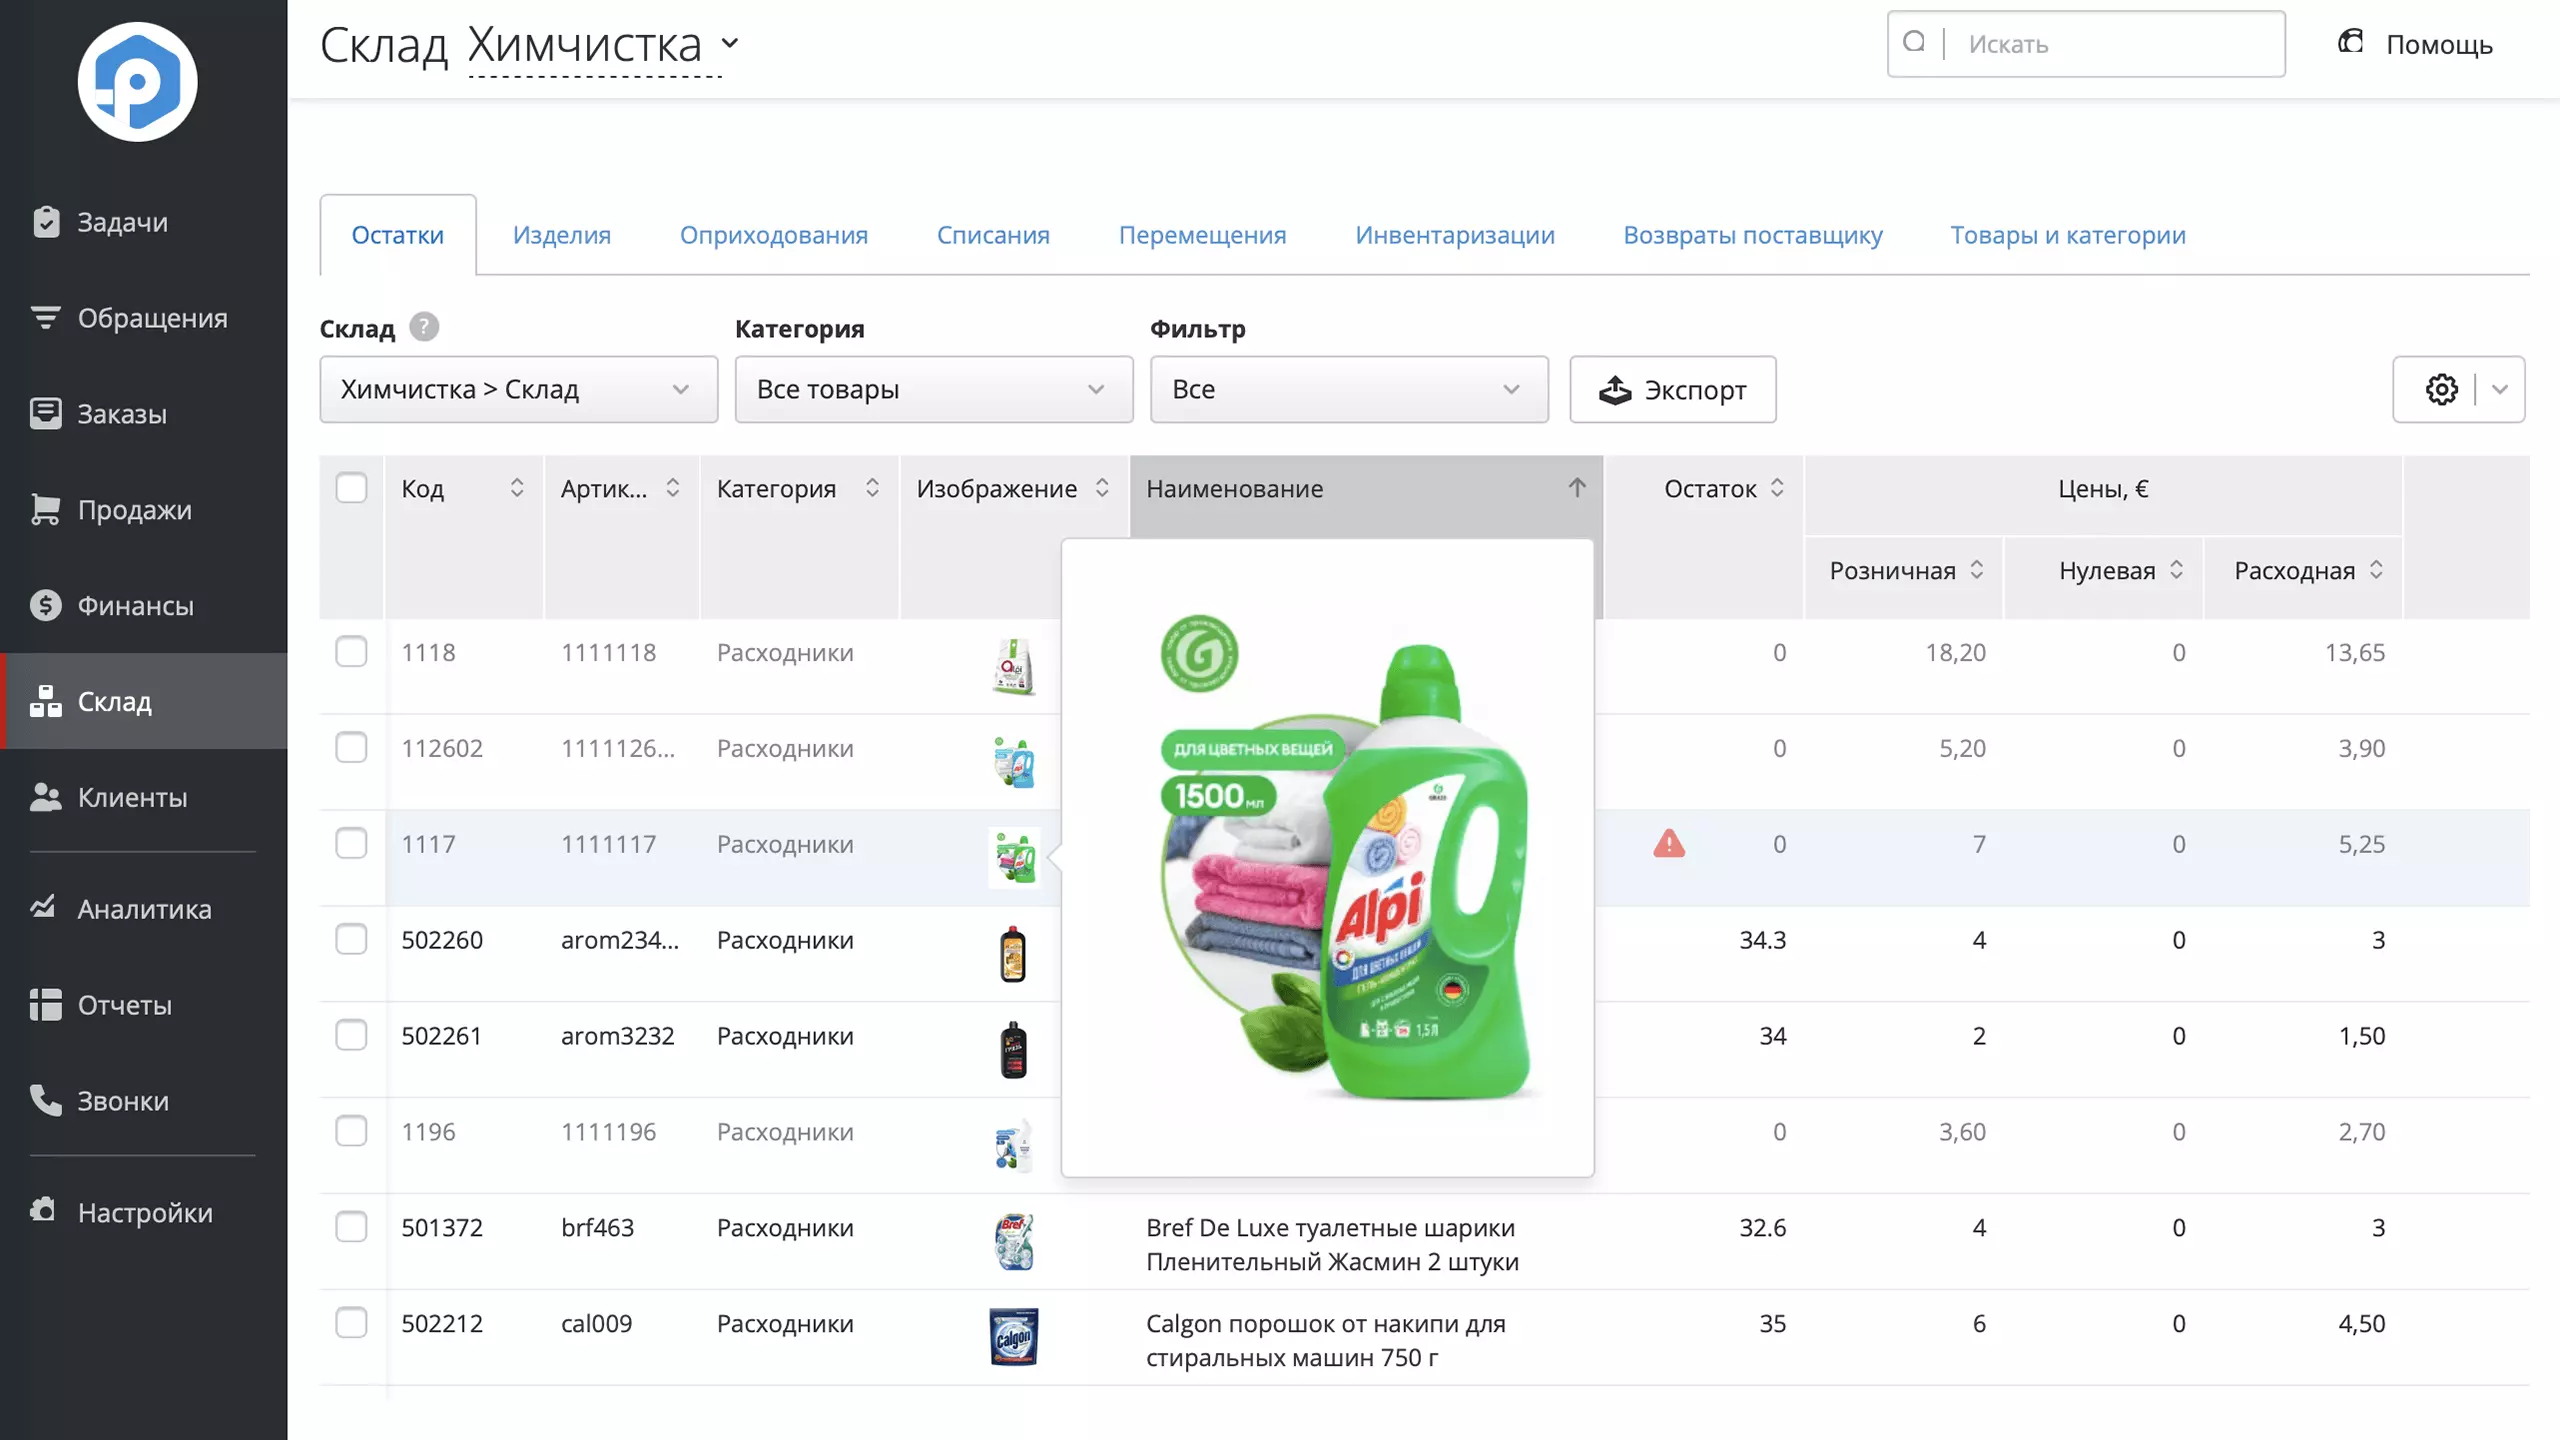Open Обращения from the sidebar
The height and width of the screenshot is (1440, 2560).
tap(144, 318)
